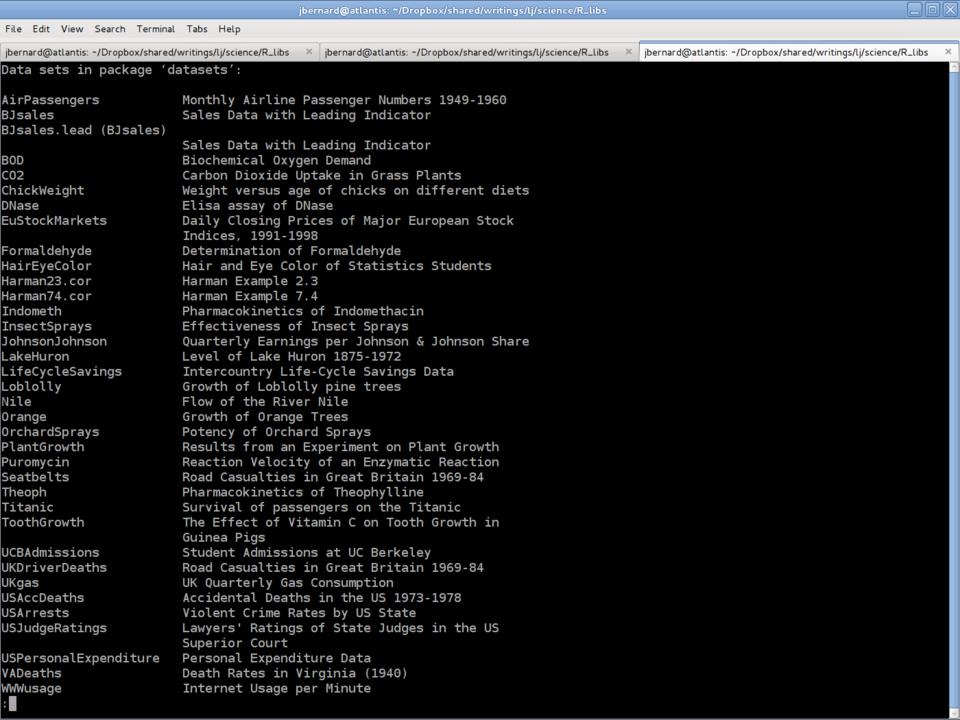
Task: Open the File menu
Action: (13, 29)
